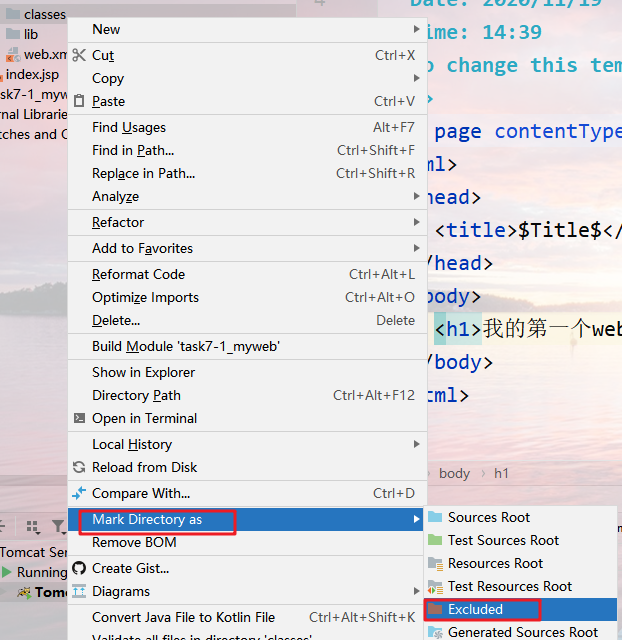Click the Paste clipboard icon
Image resolution: width=622 pixels, height=640 pixels.
[79, 101]
